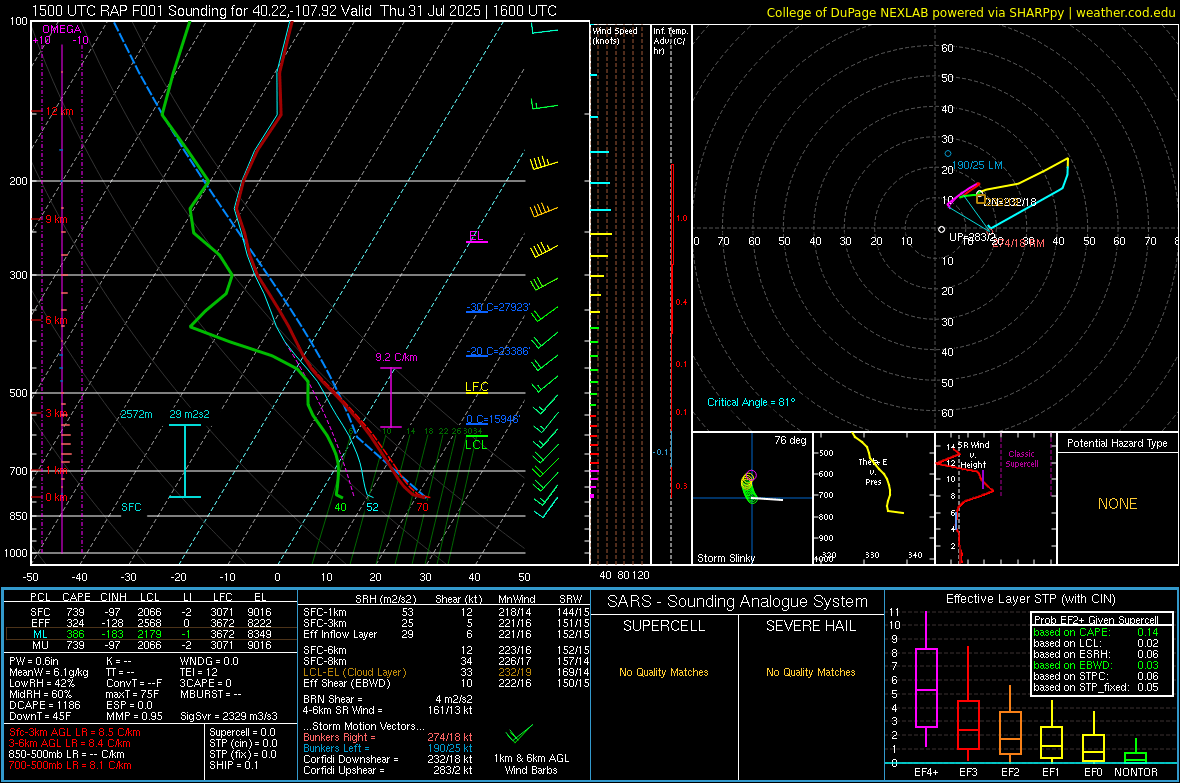Click 'No Quality Matches' under SUPERCELL
The image size is (1180, 783).
(x=664, y=672)
